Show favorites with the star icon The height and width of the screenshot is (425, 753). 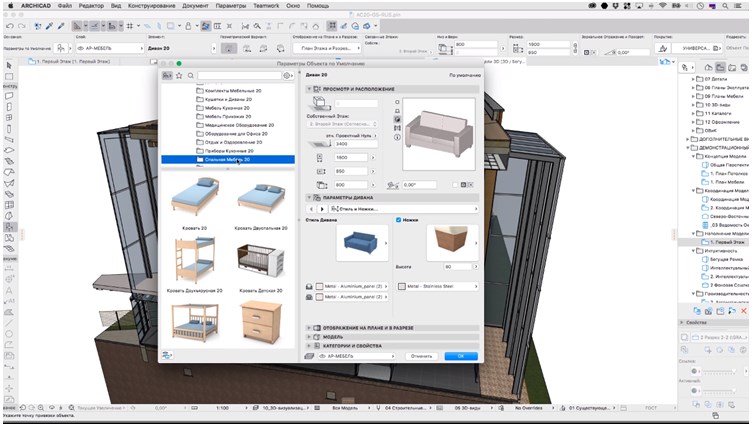pyautogui.click(x=179, y=75)
